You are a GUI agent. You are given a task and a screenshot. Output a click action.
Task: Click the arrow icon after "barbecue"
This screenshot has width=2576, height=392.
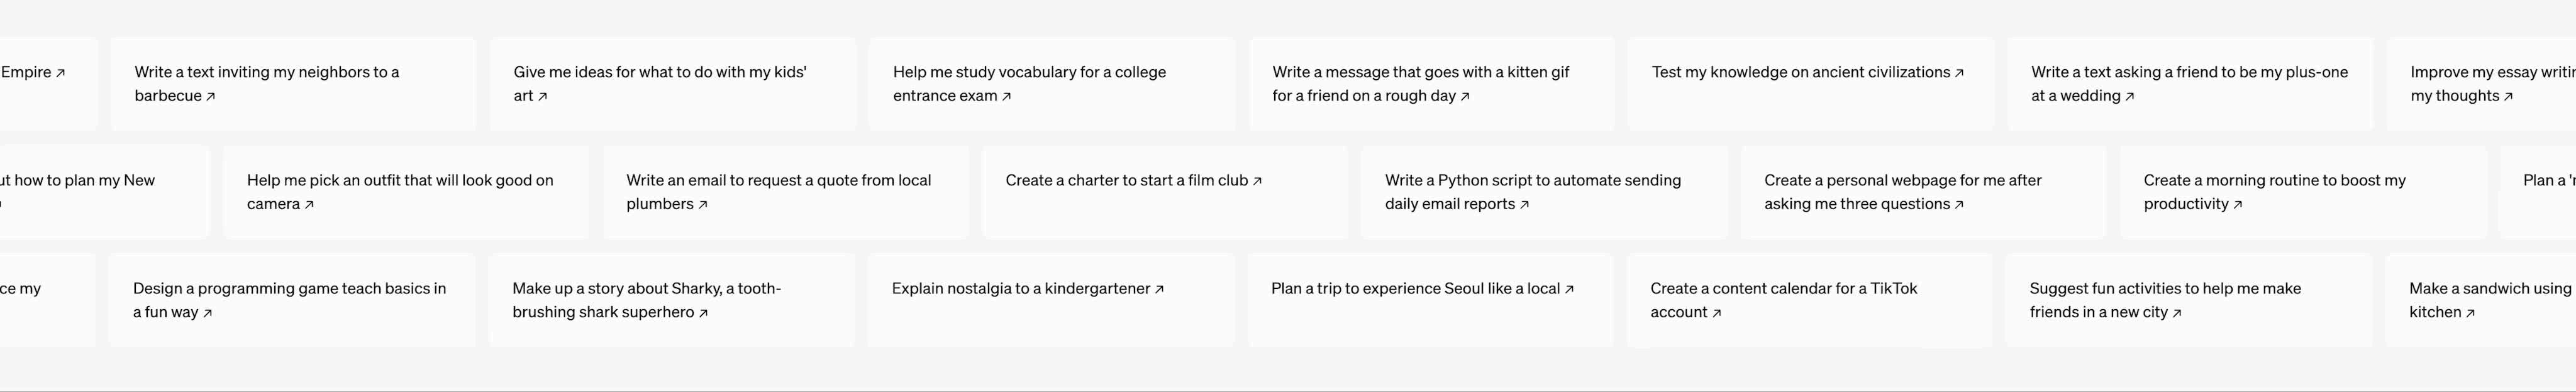point(210,97)
